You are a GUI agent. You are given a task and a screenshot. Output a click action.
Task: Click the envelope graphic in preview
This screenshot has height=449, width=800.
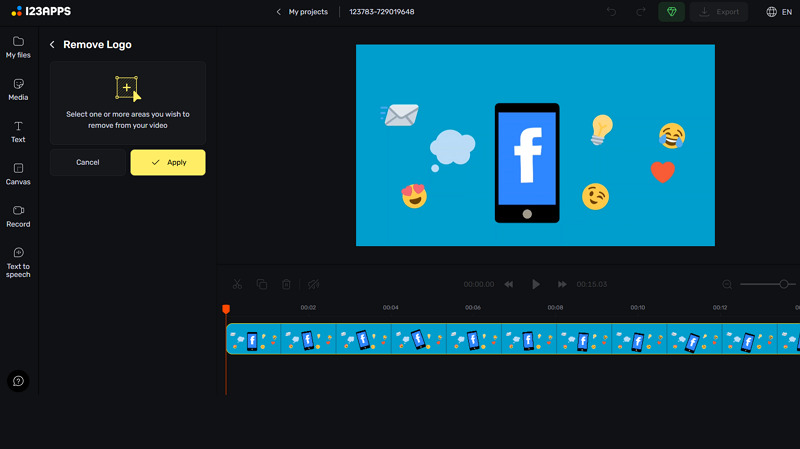[x=400, y=115]
